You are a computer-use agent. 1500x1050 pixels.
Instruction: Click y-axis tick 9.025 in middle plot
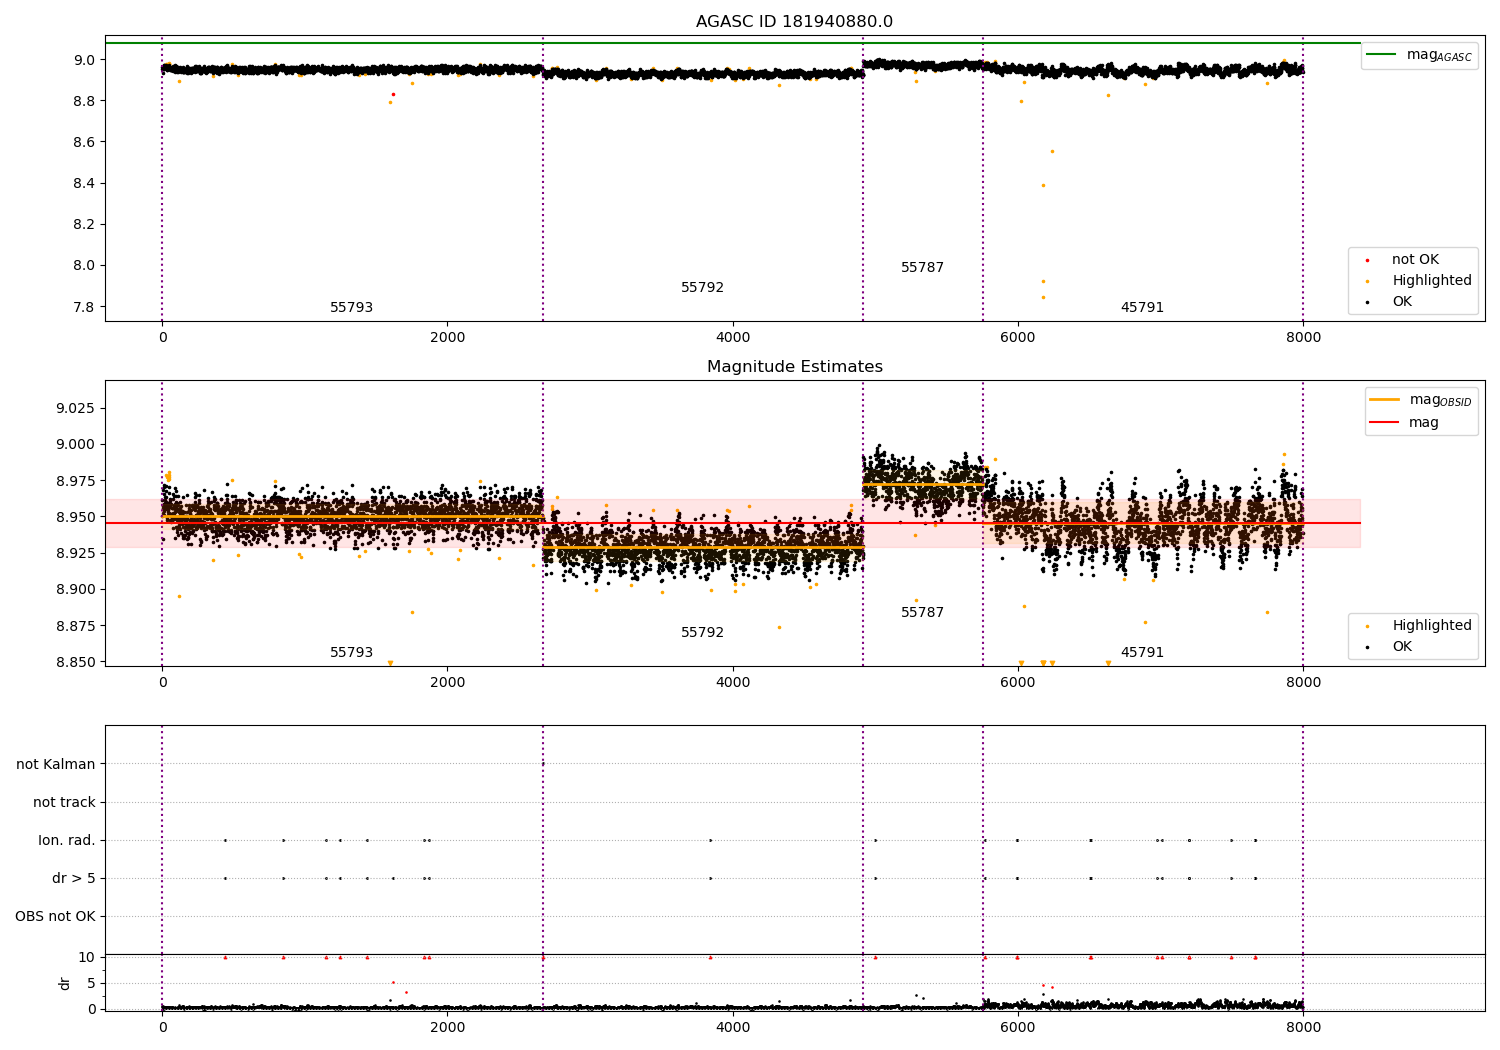click(x=75, y=409)
